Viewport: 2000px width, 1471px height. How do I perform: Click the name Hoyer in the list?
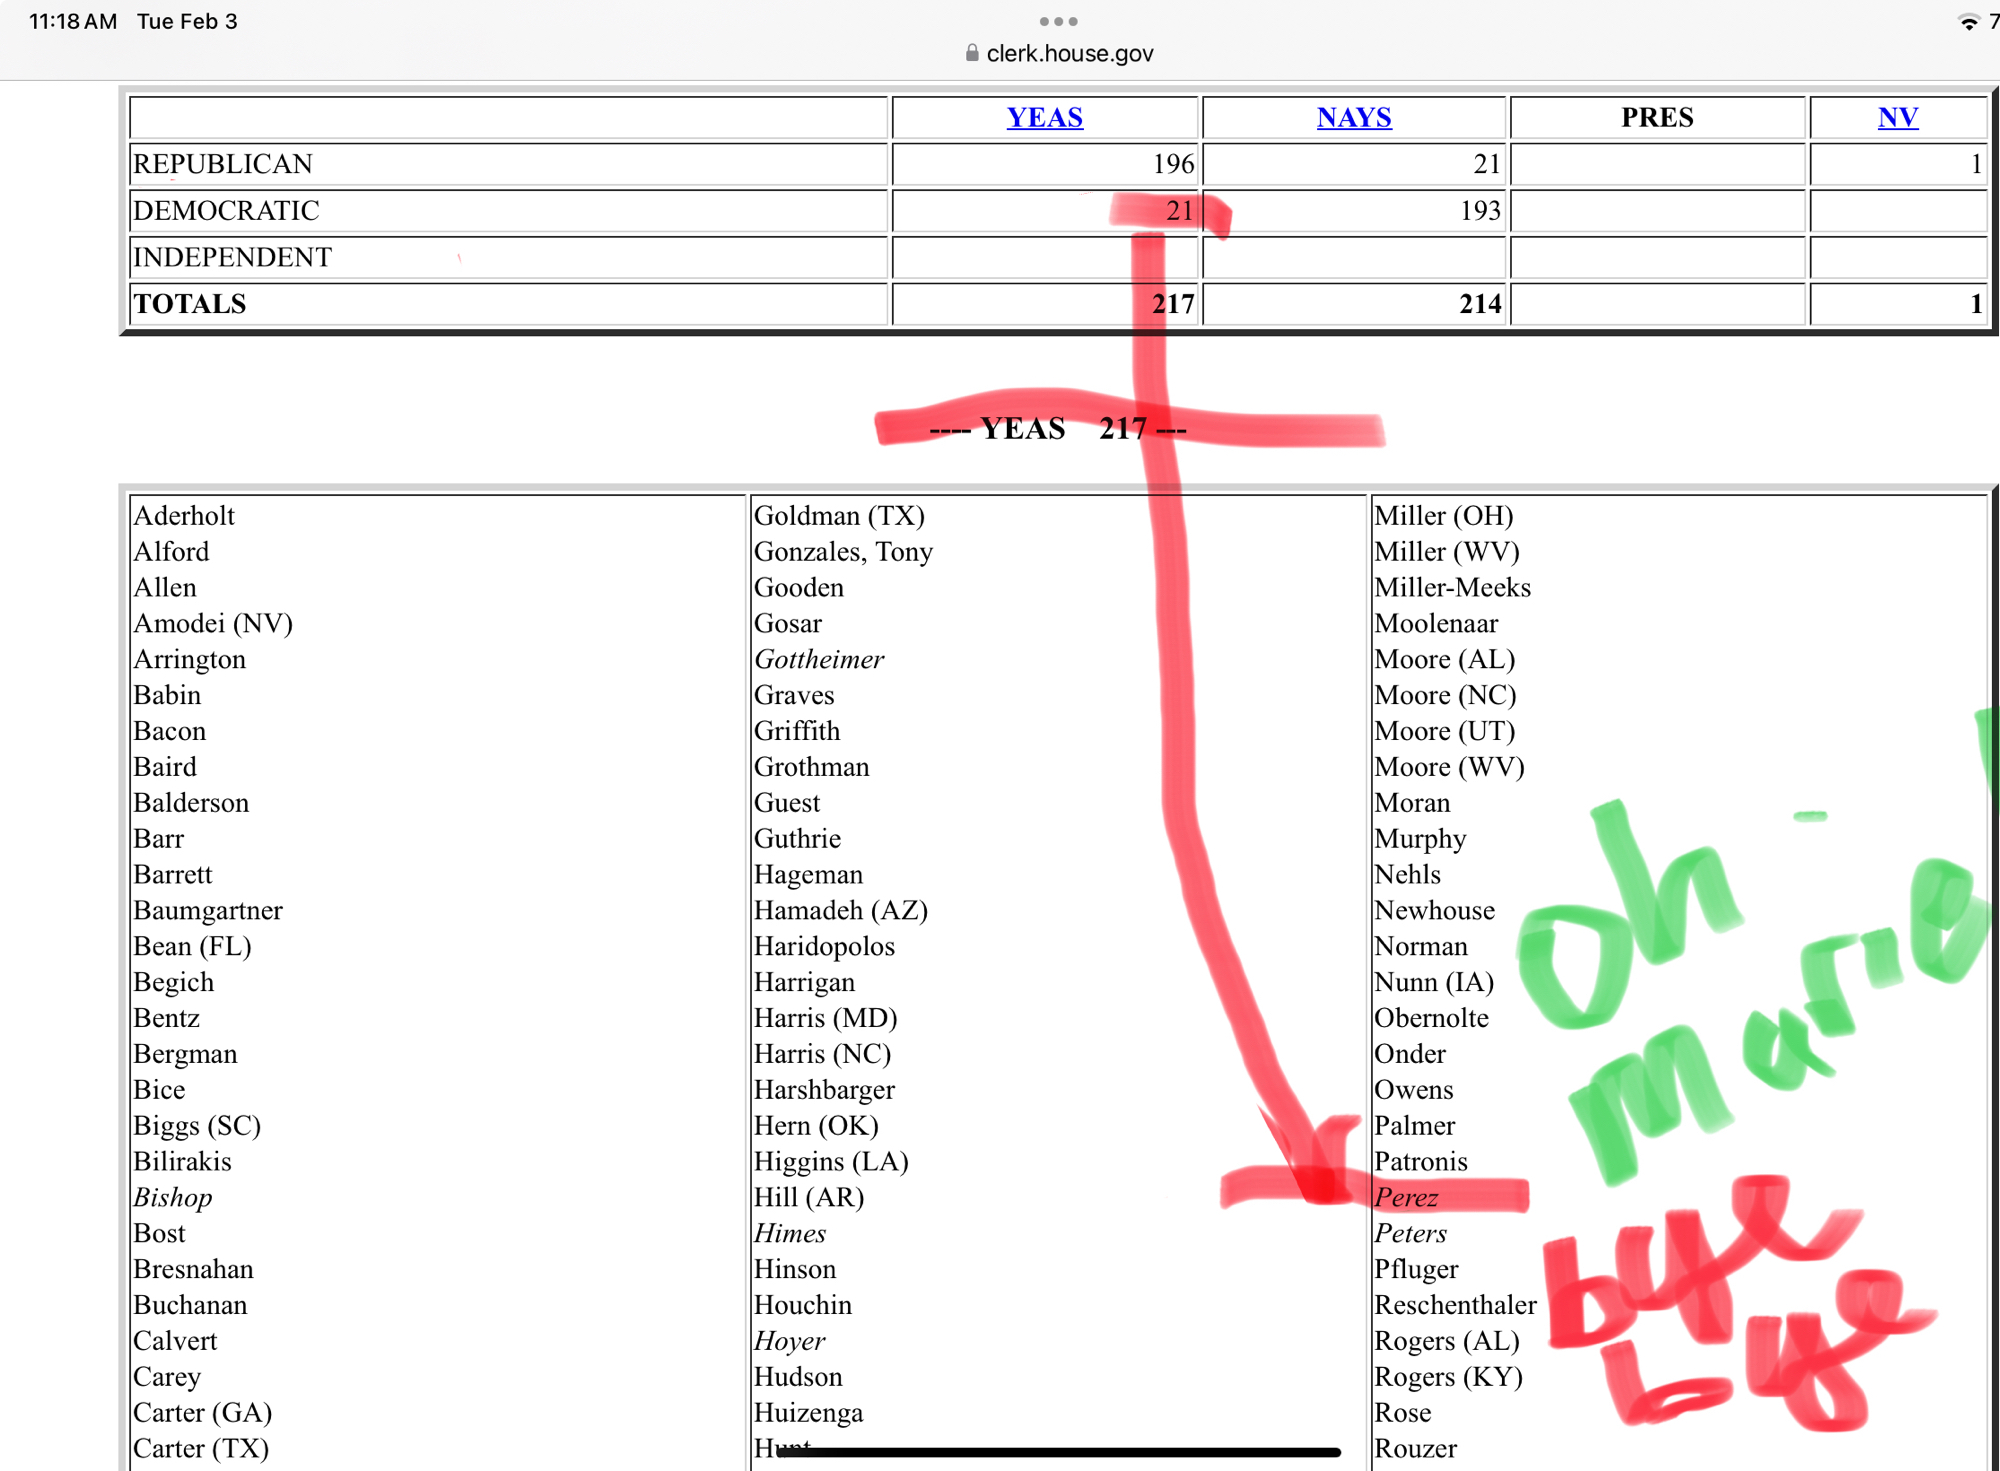pos(789,1341)
